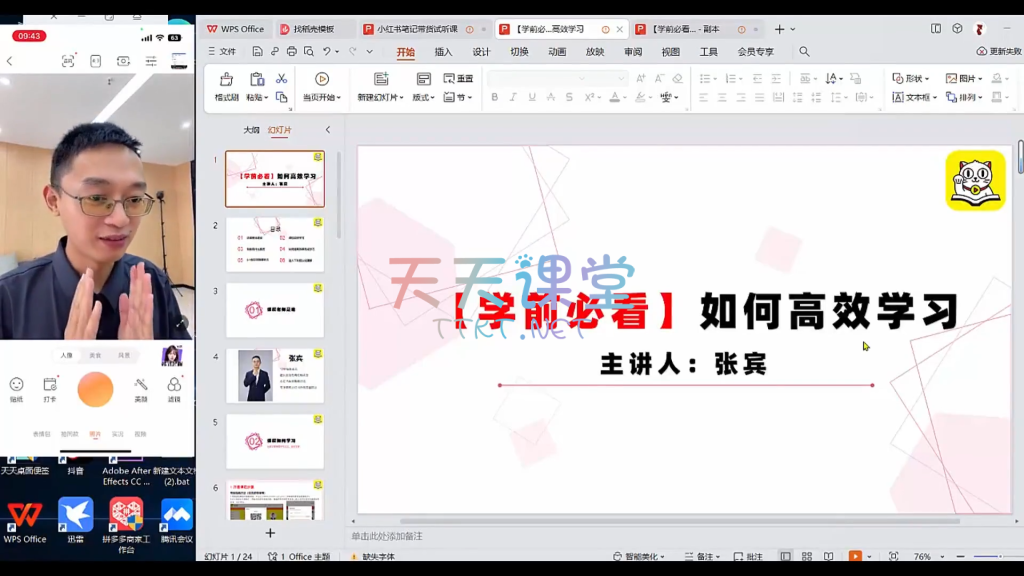The width and height of the screenshot is (1024, 576).
Task: Click the Format Painter (格式刷) icon
Action: [226, 87]
